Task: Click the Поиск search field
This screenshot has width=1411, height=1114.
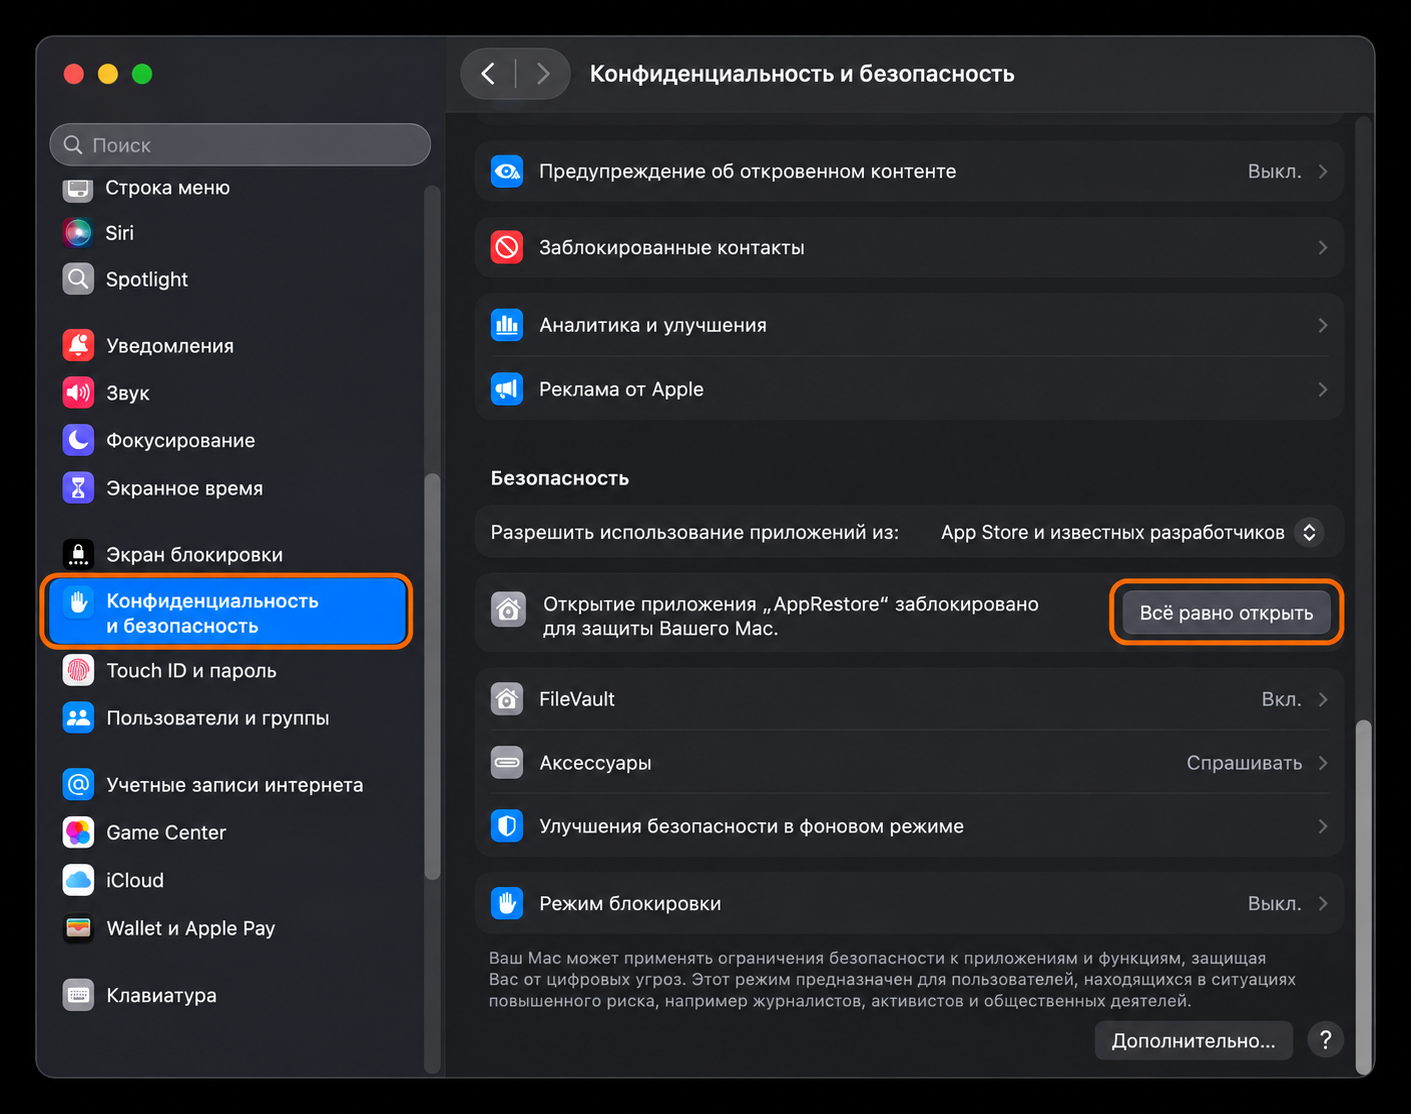Action: (x=240, y=145)
